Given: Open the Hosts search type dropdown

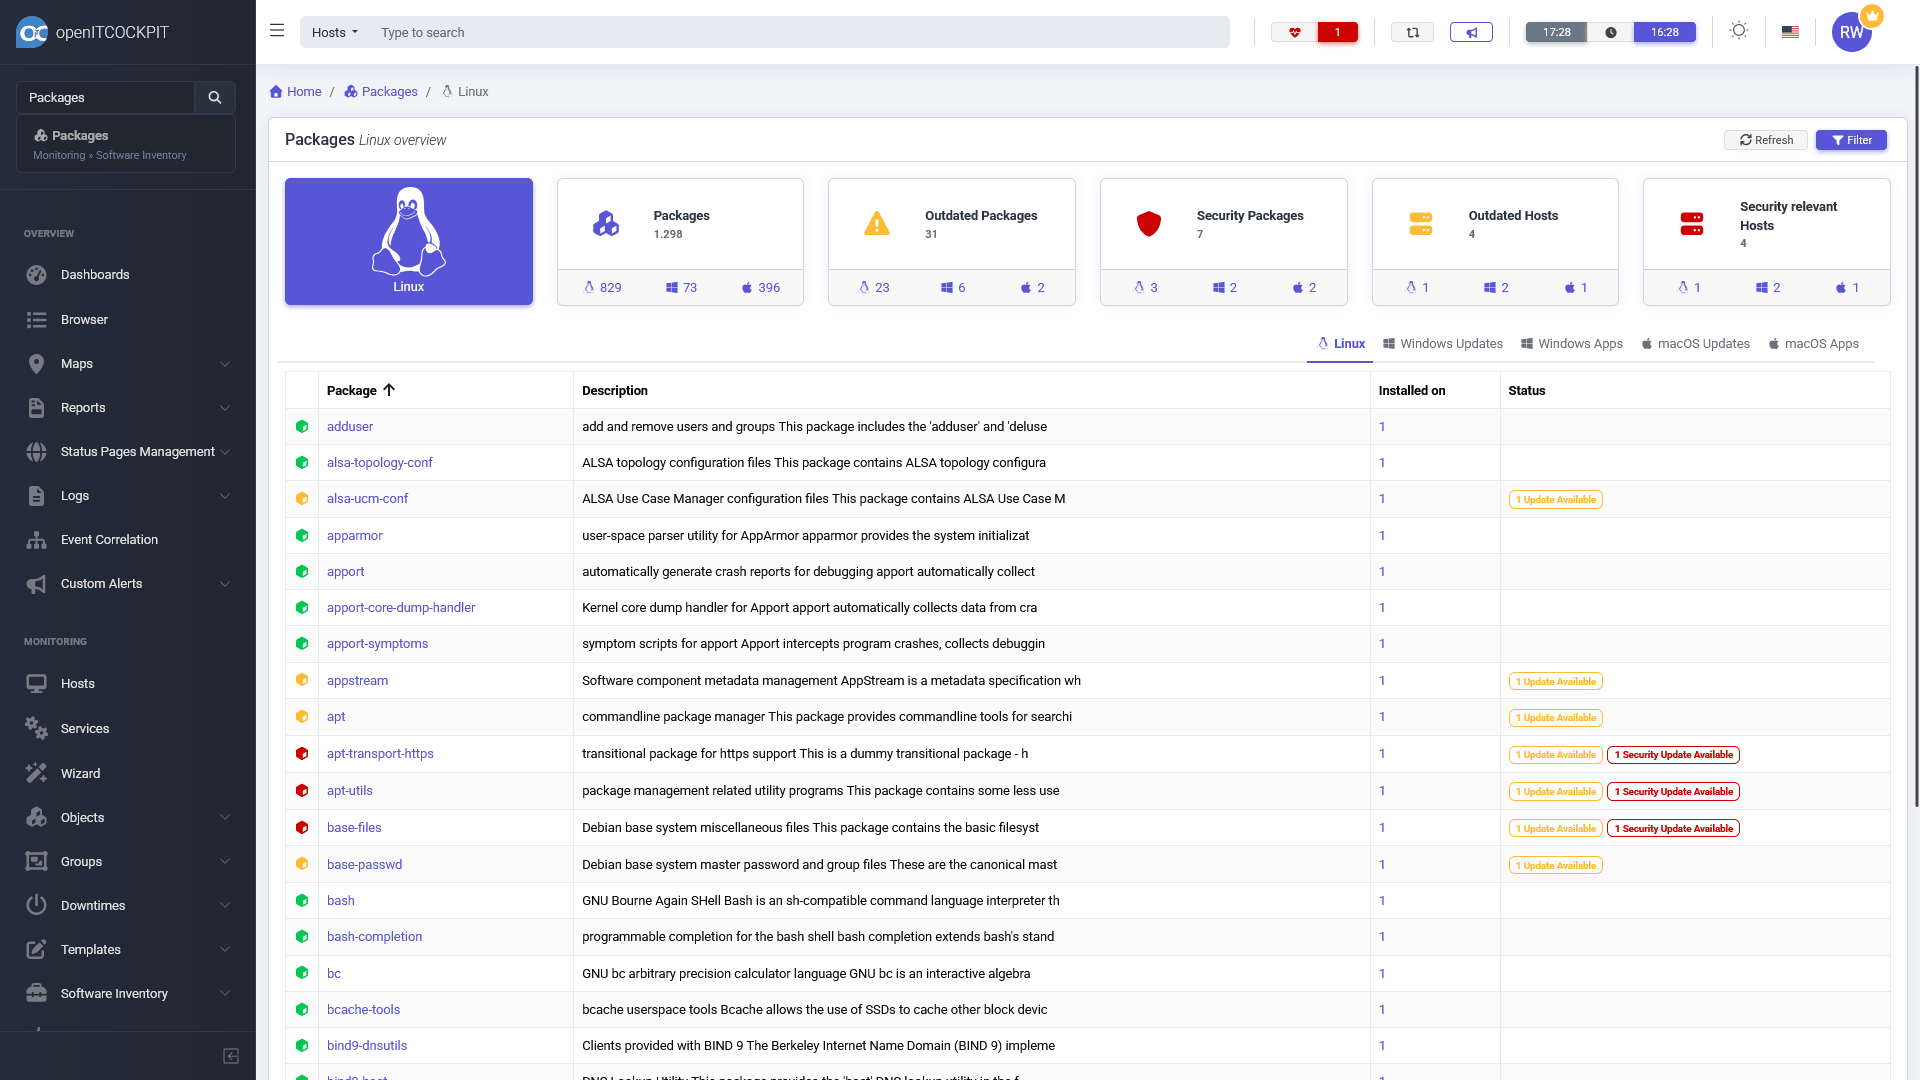Looking at the screenshot, I should pos(334,32).
